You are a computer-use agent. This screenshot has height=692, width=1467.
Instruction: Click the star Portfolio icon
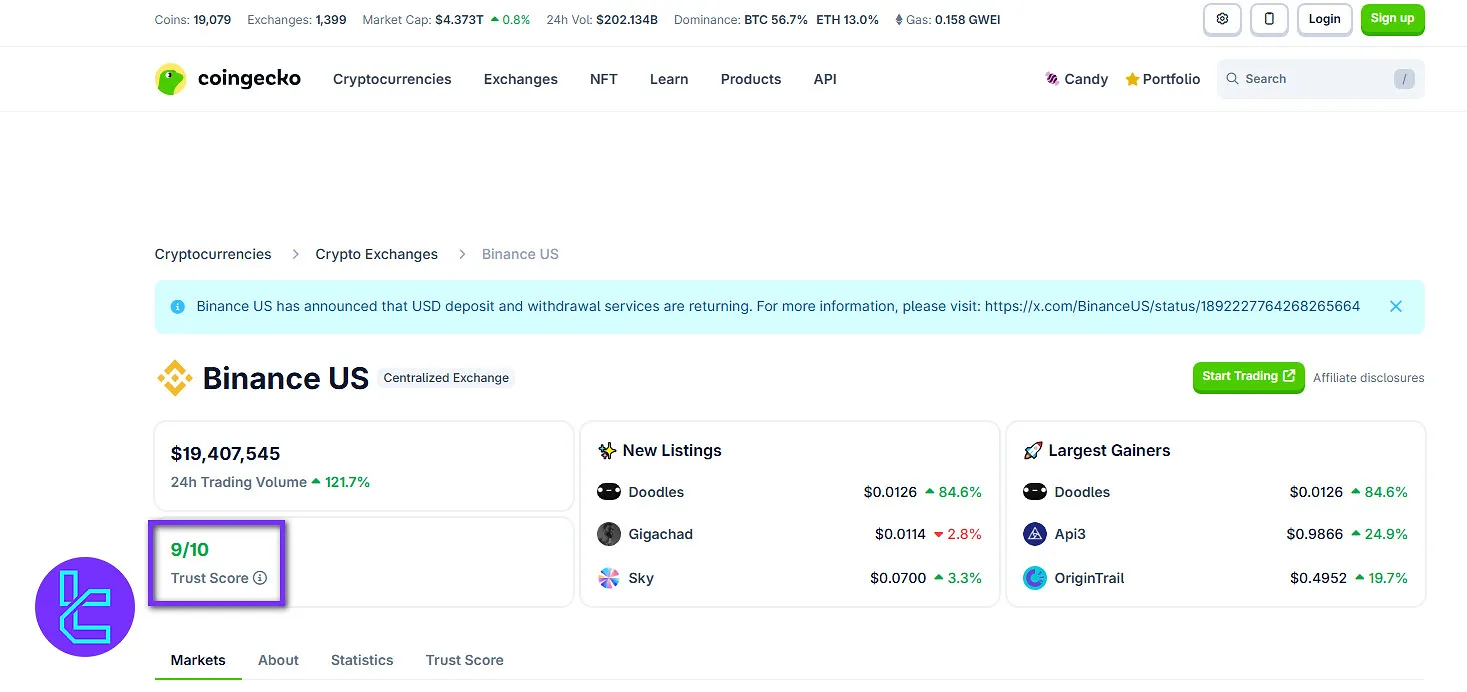(x=1131, y=78)
